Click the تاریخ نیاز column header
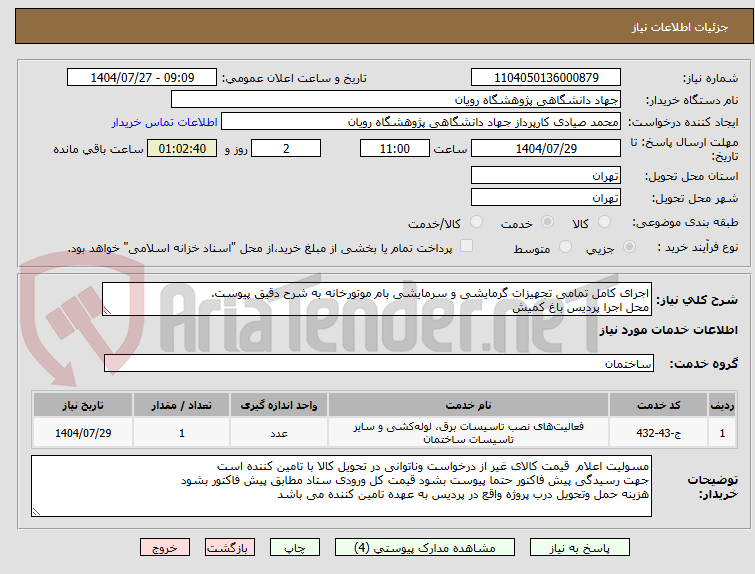Image resolution: width=755 pixels, height=574 pixels. click(83, 405)
